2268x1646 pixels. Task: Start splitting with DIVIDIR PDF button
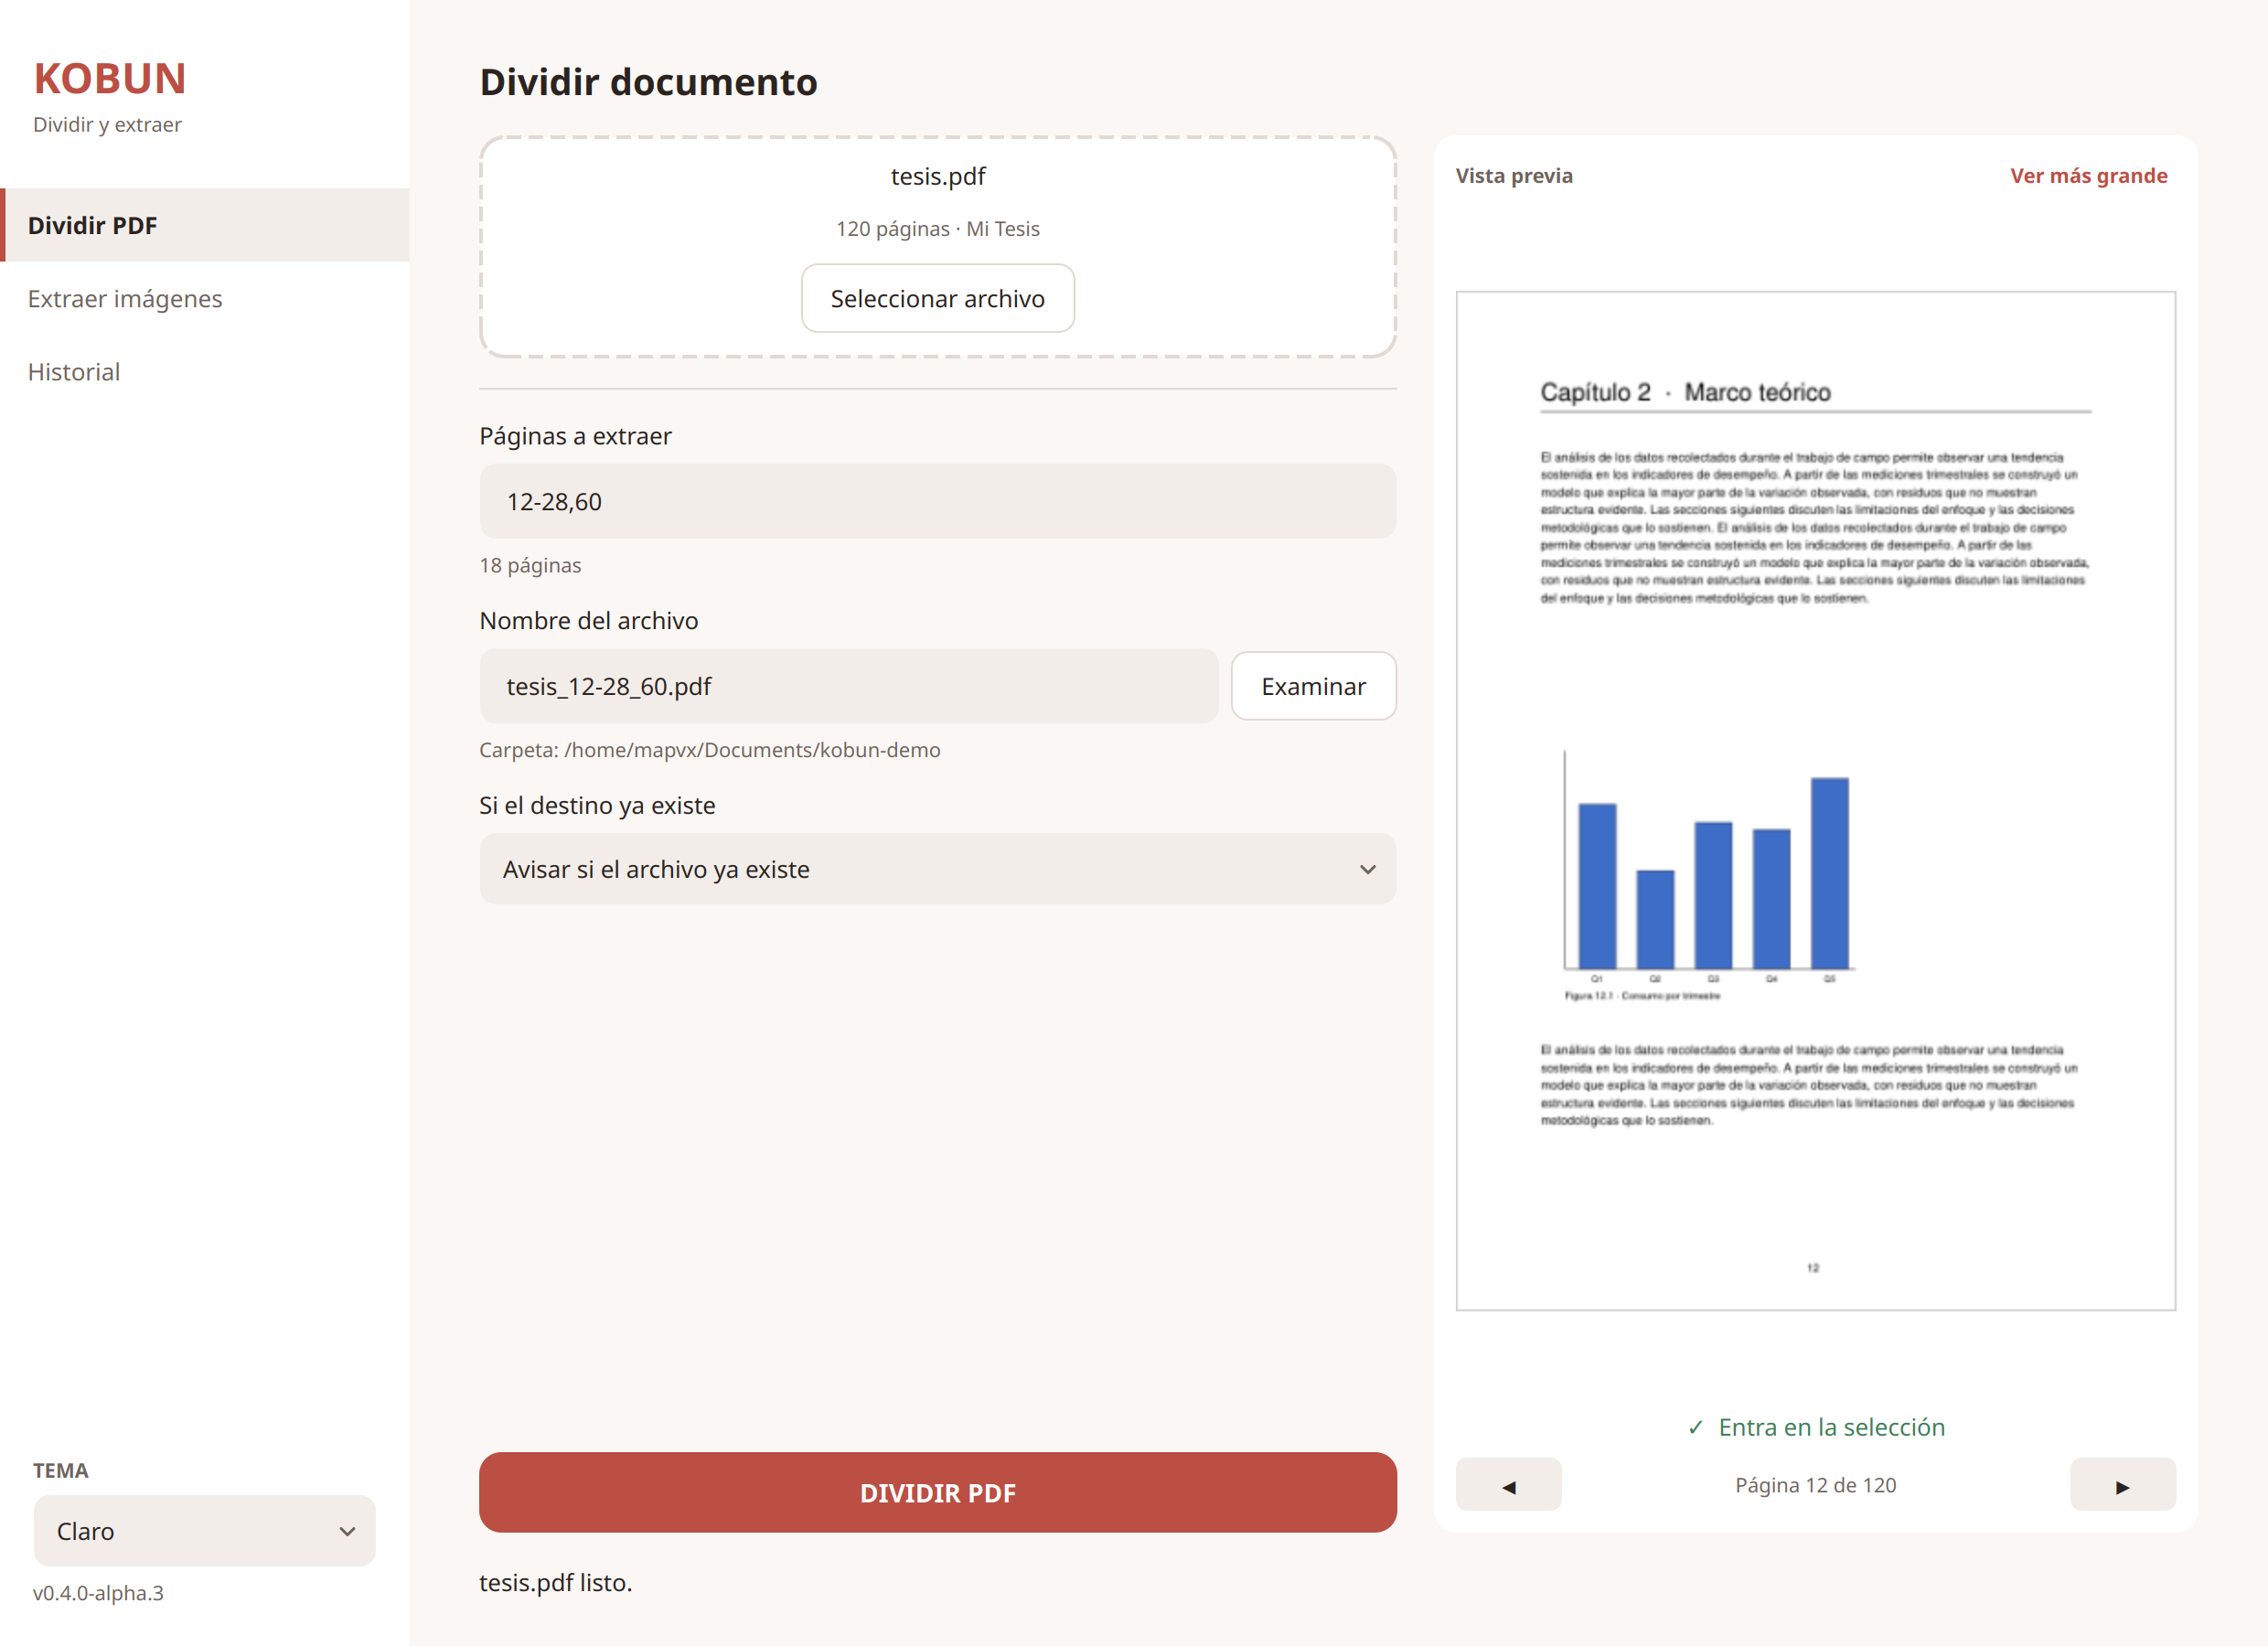point(937,1492)
